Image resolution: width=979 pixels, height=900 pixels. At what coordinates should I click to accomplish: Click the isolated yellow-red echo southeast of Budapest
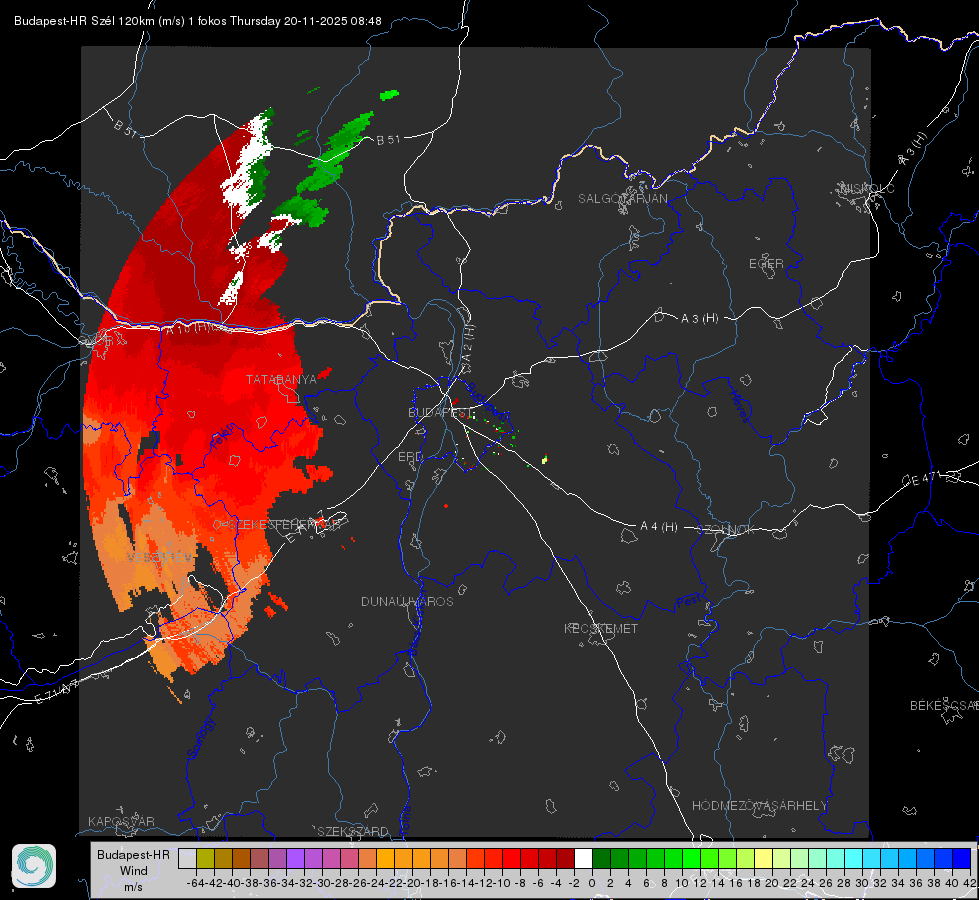[x=544, y=459]
